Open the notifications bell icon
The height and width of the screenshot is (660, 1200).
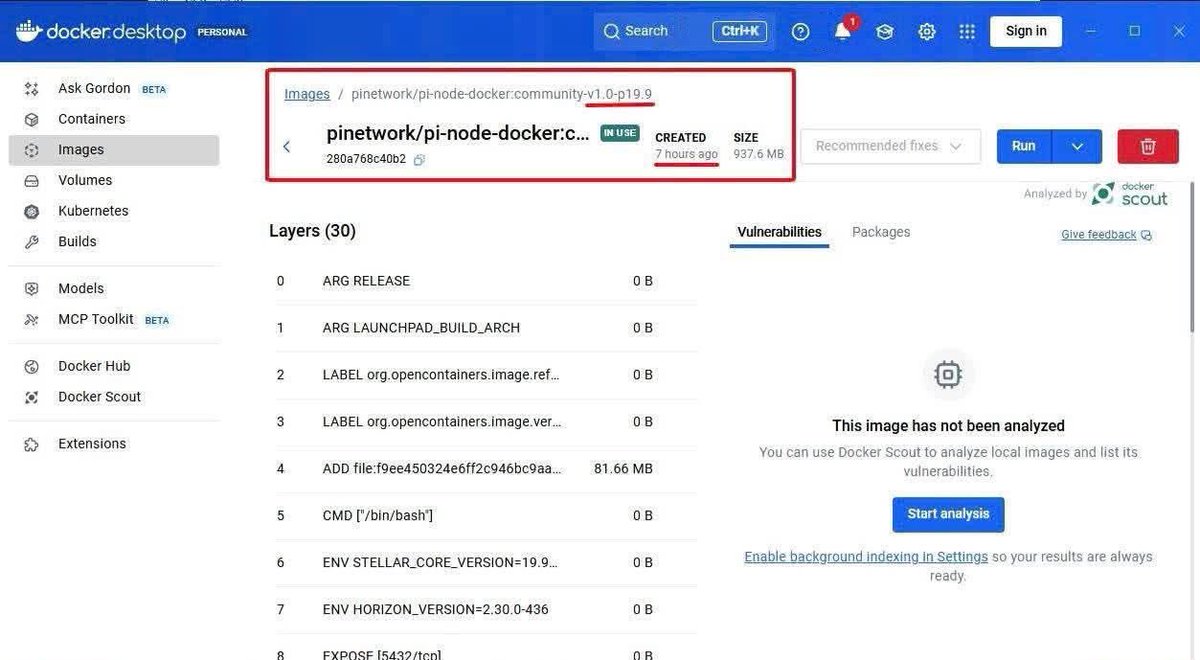click(842, 31)
